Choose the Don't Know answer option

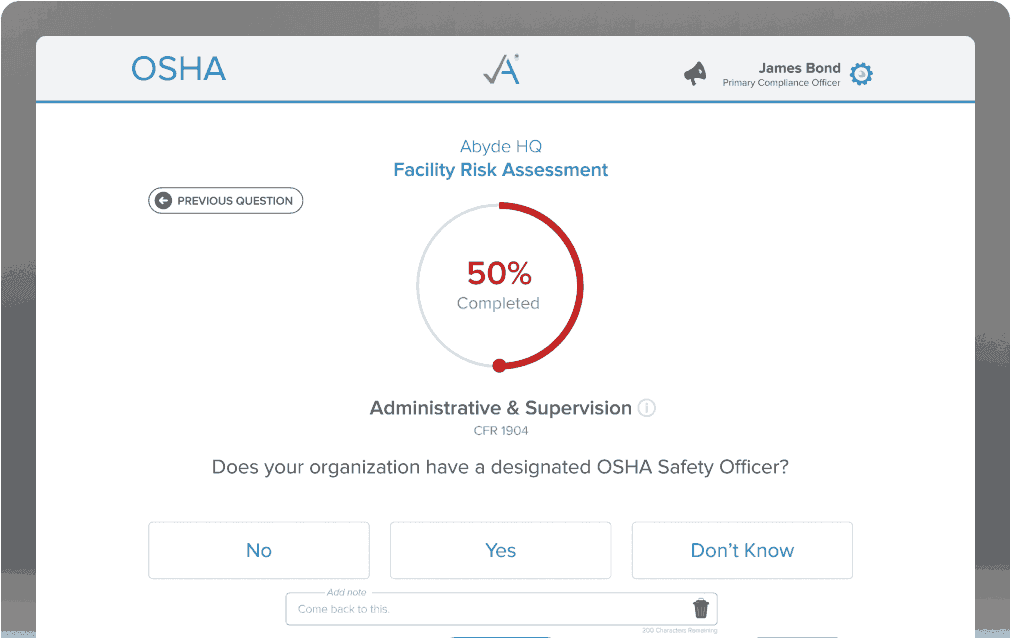click(741, 550)
